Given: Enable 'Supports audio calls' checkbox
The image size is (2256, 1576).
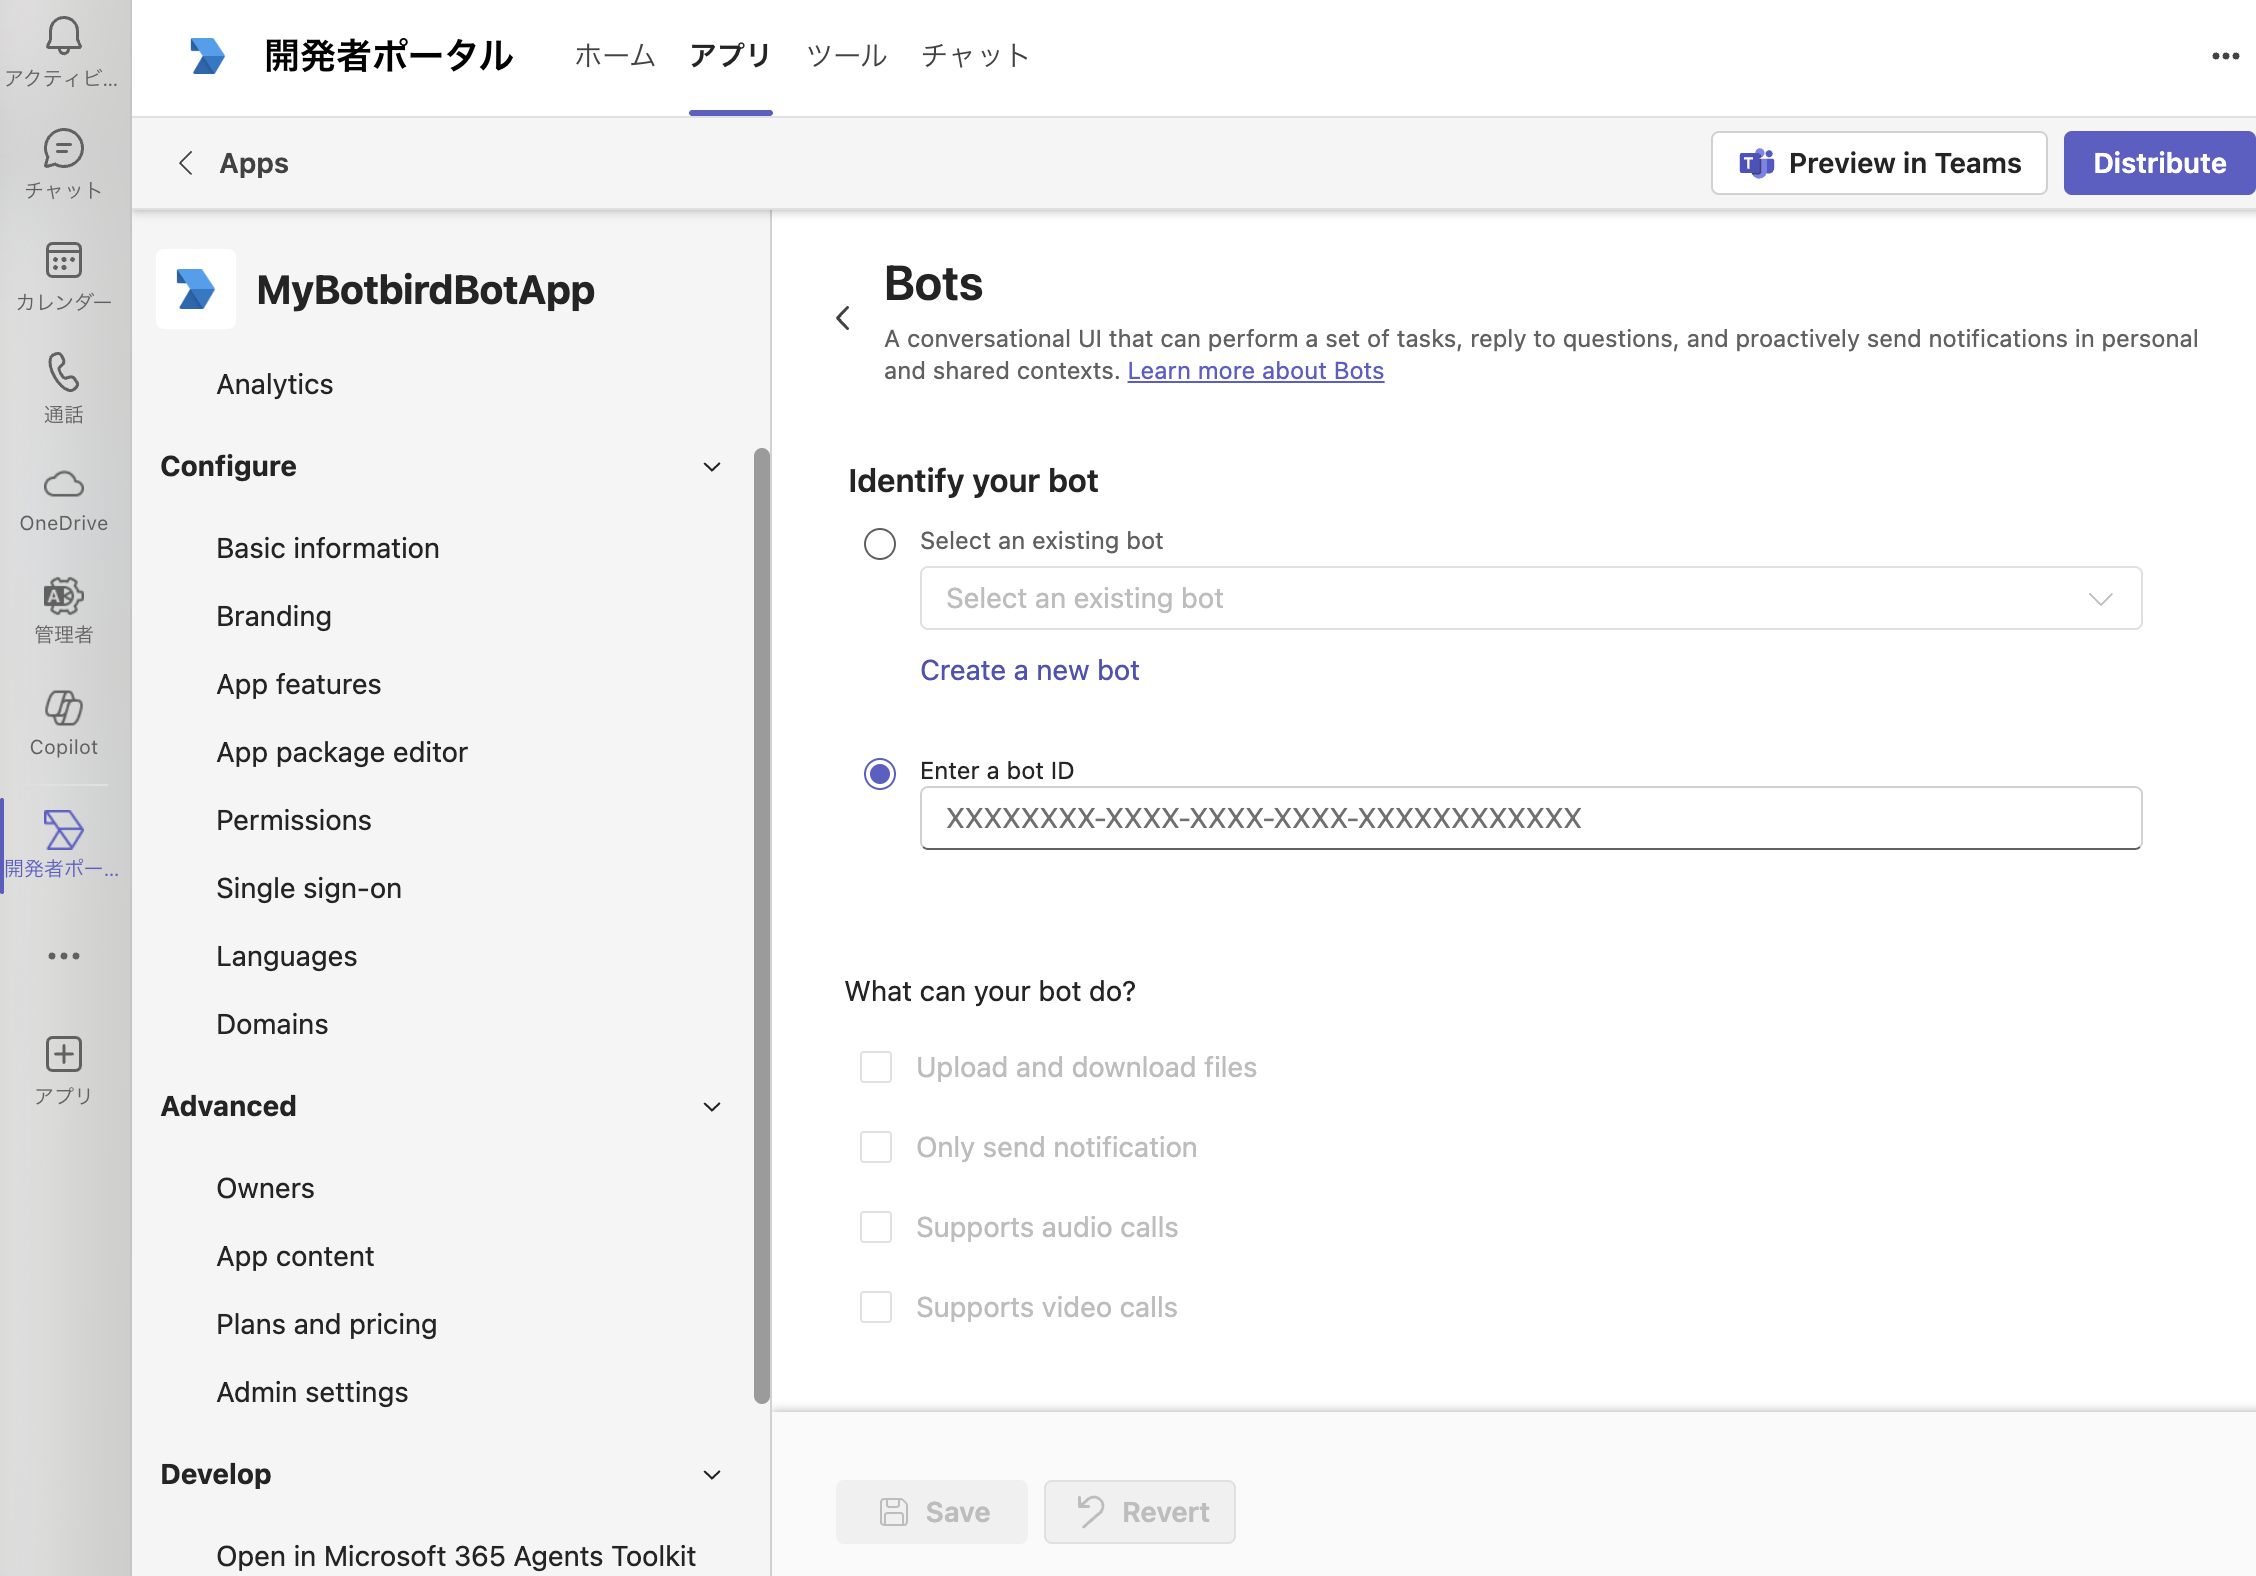Looking at the screenshot, I should click(x=876, y=1227).
